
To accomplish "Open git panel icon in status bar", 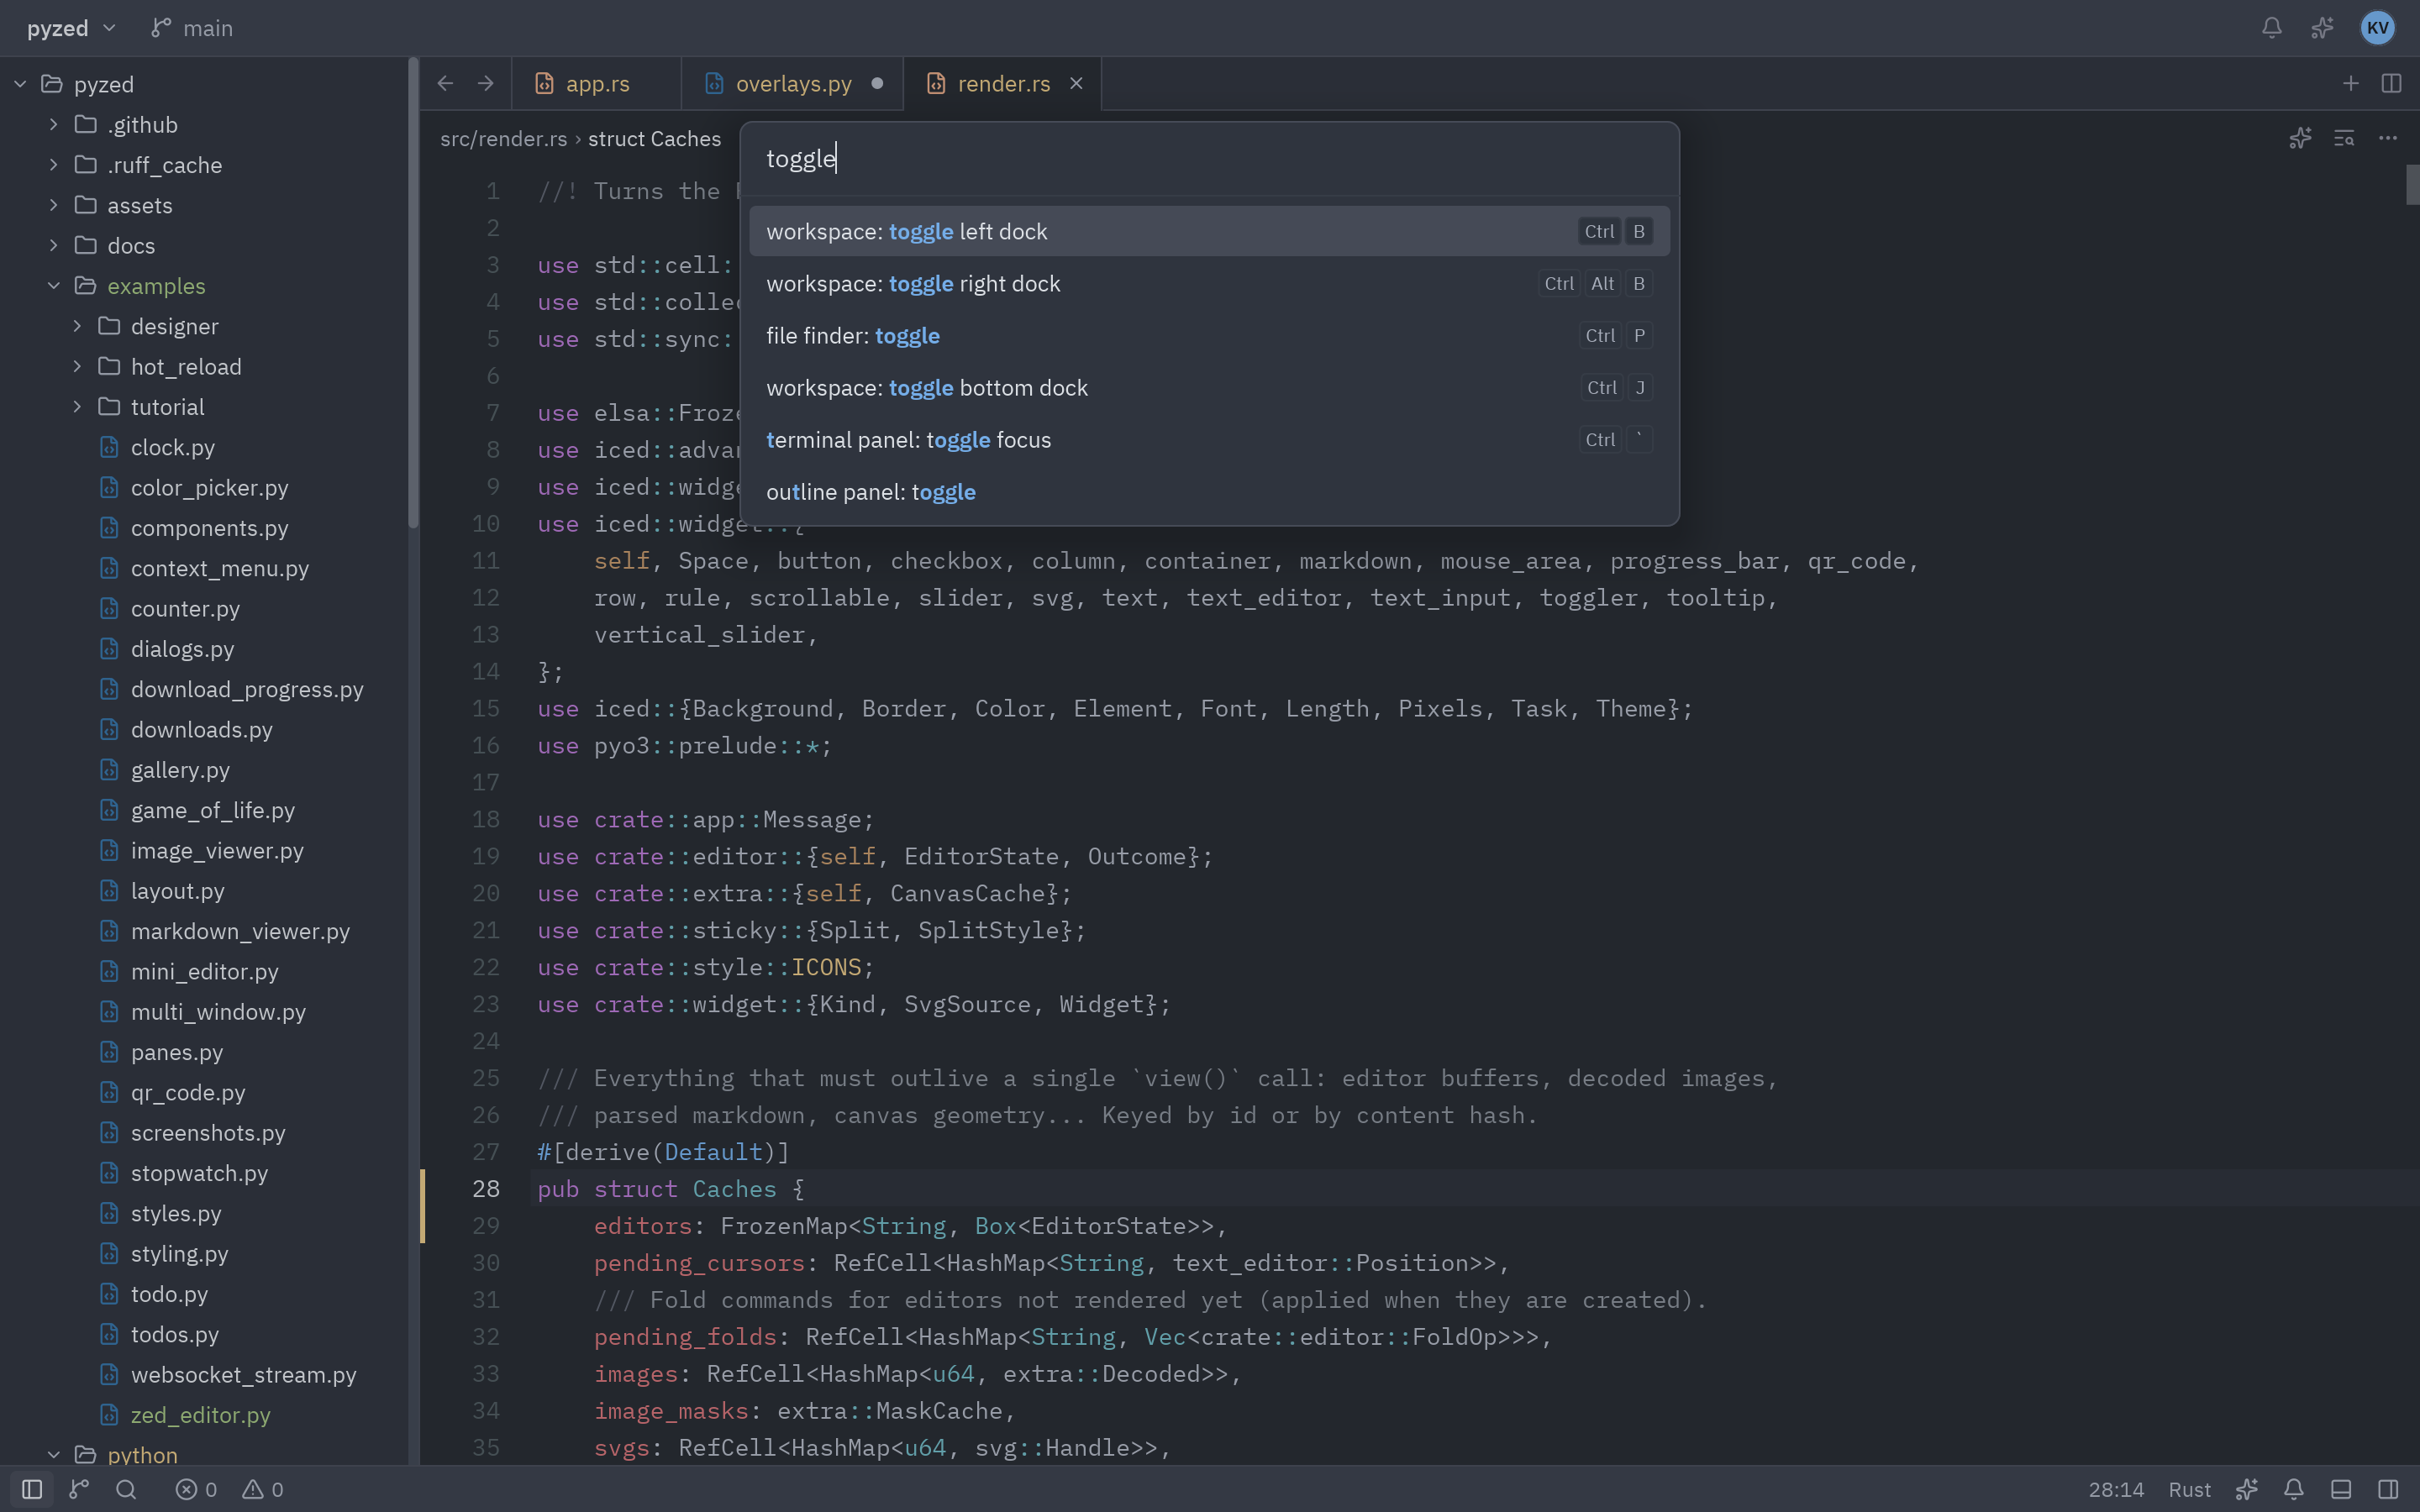I will pyautogui.click(x=79, y=1489).
